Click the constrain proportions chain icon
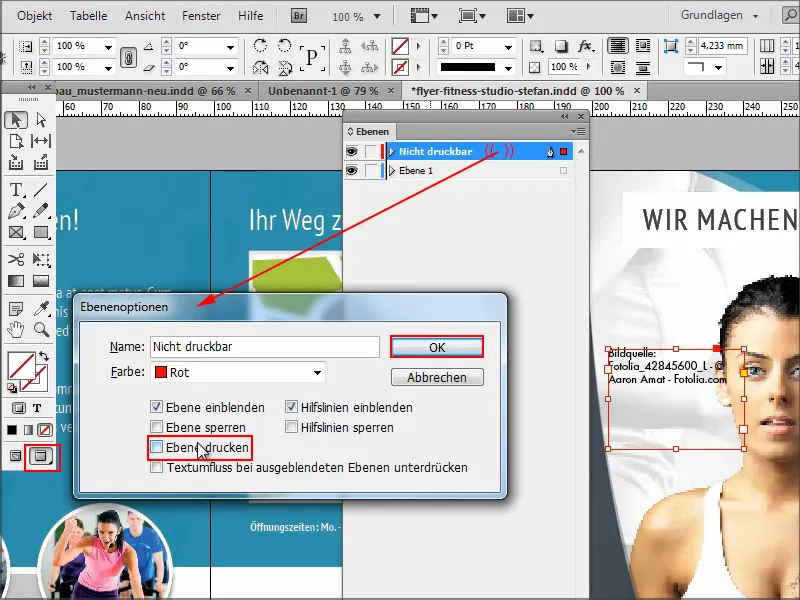The width and height of the screenshot is (800, 600). (x=128, y=57)
